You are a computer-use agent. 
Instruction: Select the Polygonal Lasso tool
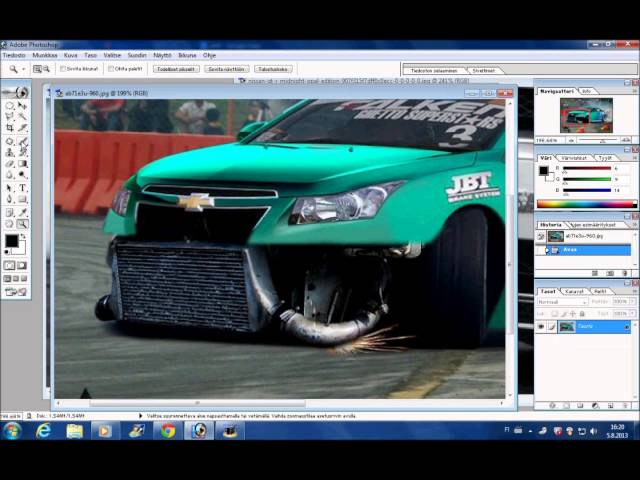point(10,117)
